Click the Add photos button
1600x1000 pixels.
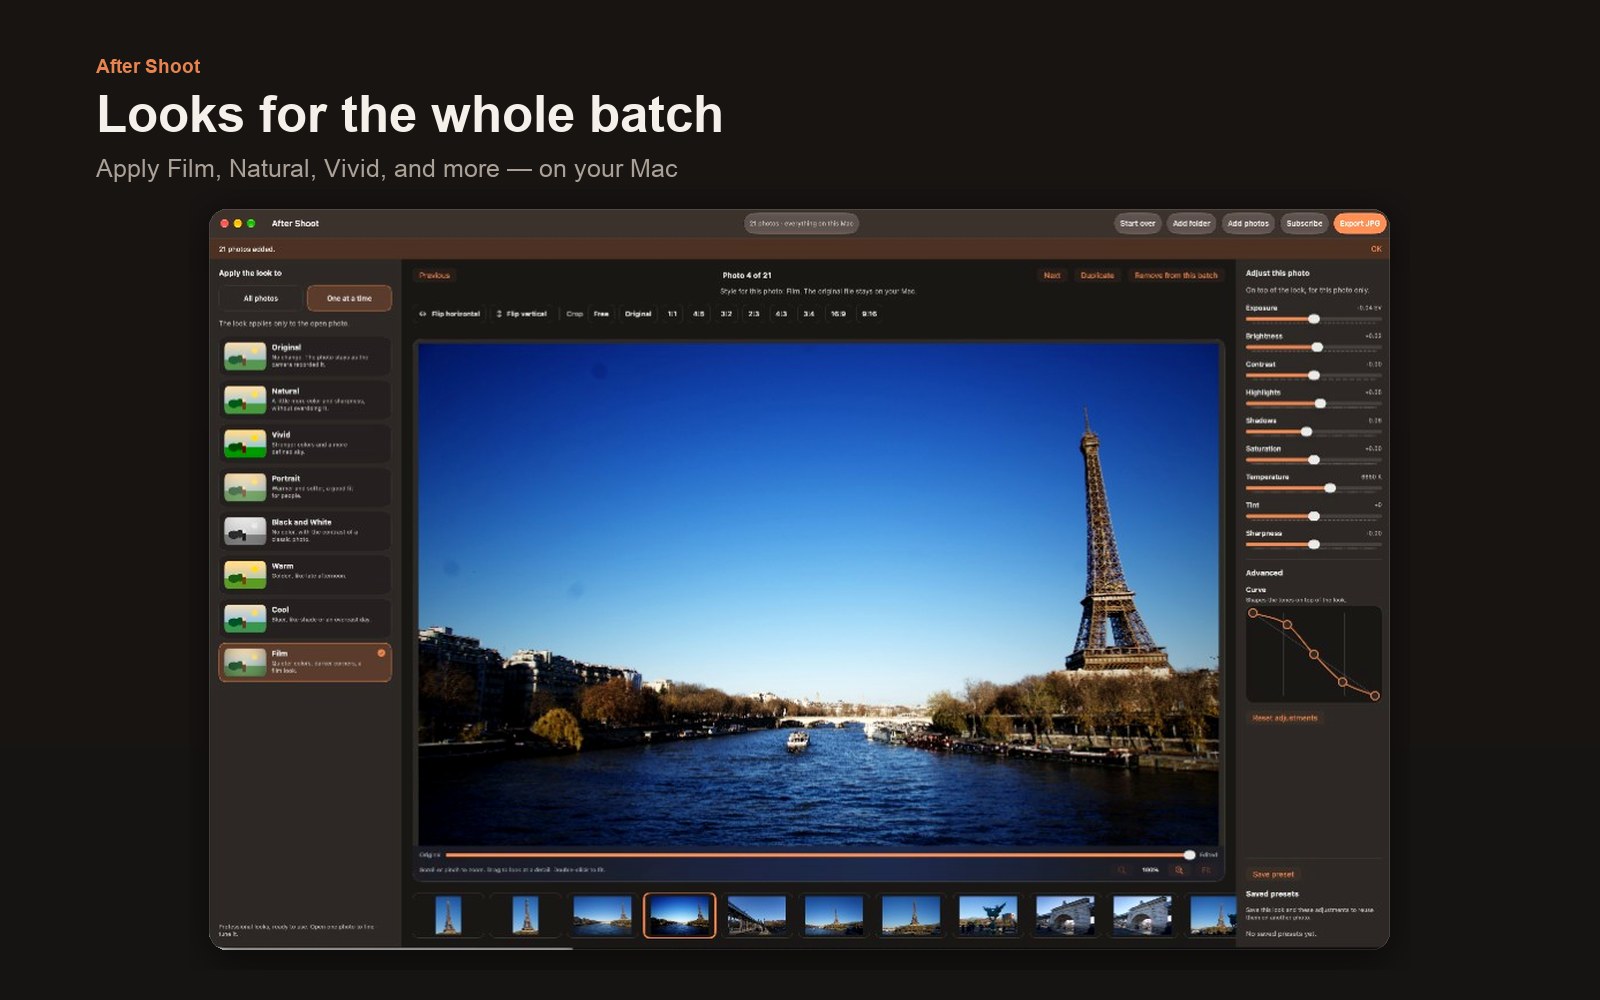pyautogui.click(x=1248, y=224)
